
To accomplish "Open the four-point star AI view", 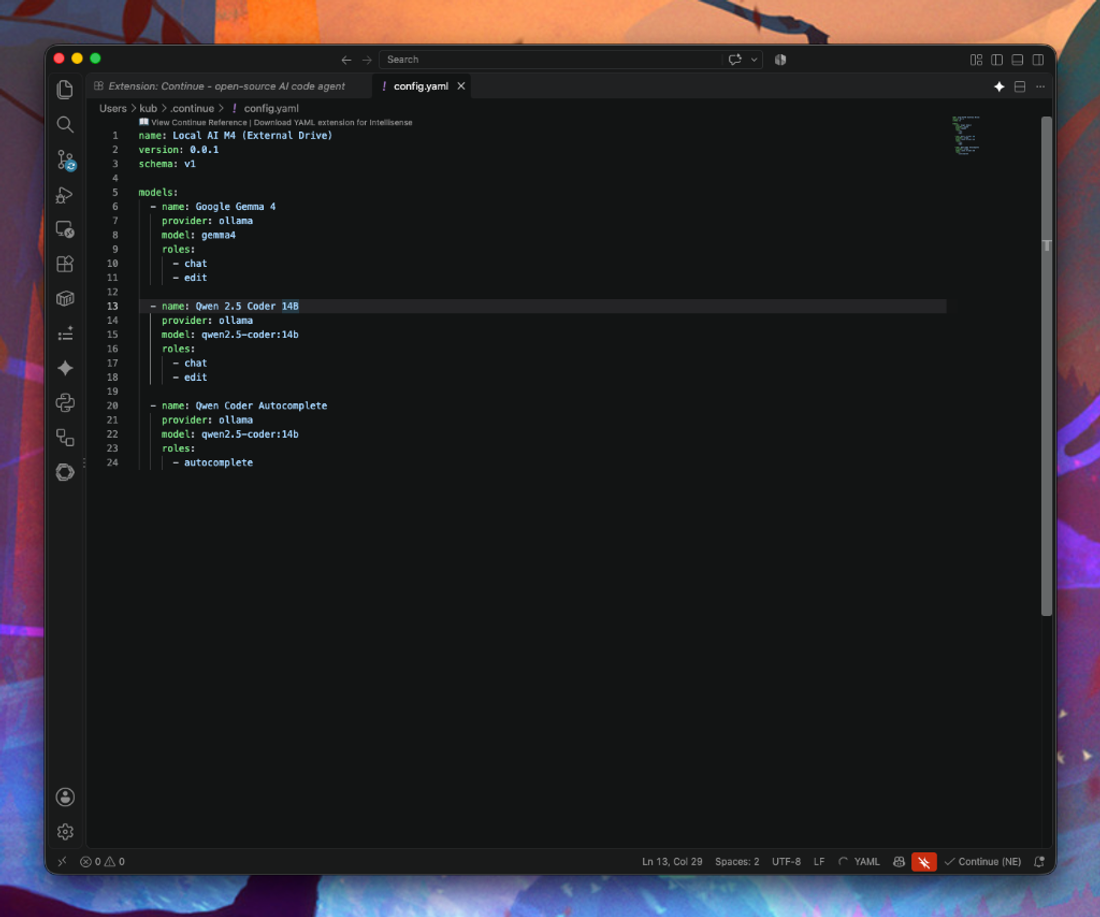I will click(65, 368).
